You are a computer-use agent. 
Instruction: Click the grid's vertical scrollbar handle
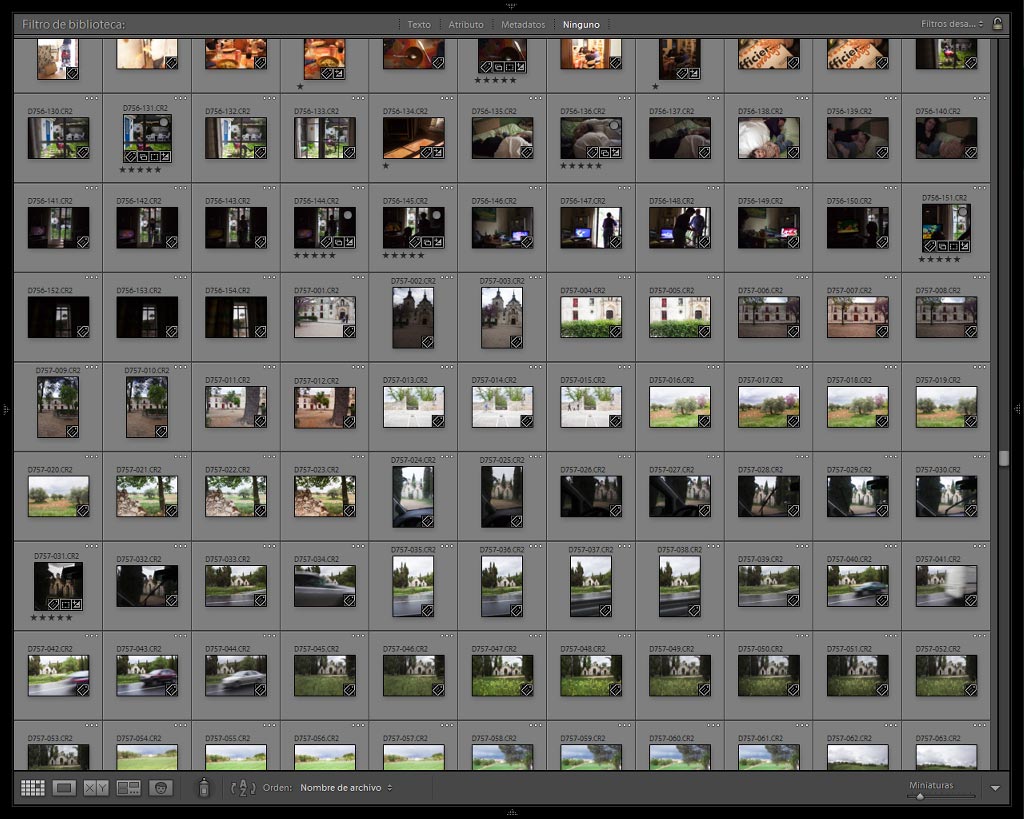[x=1003, y=458]
